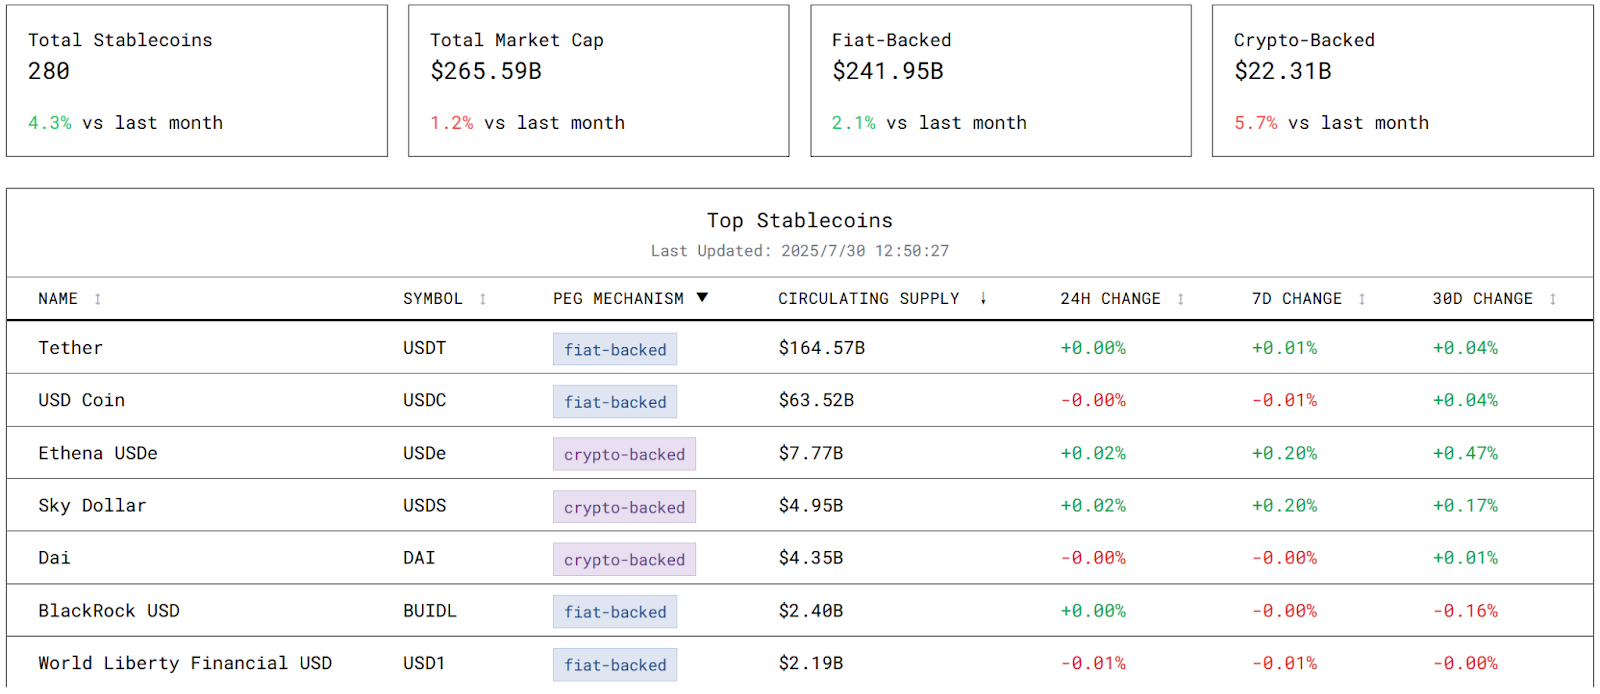This screenshot has height=694, width=1600.
Task: Click the Sky Dollar row name
Action: tap(92, 506)
